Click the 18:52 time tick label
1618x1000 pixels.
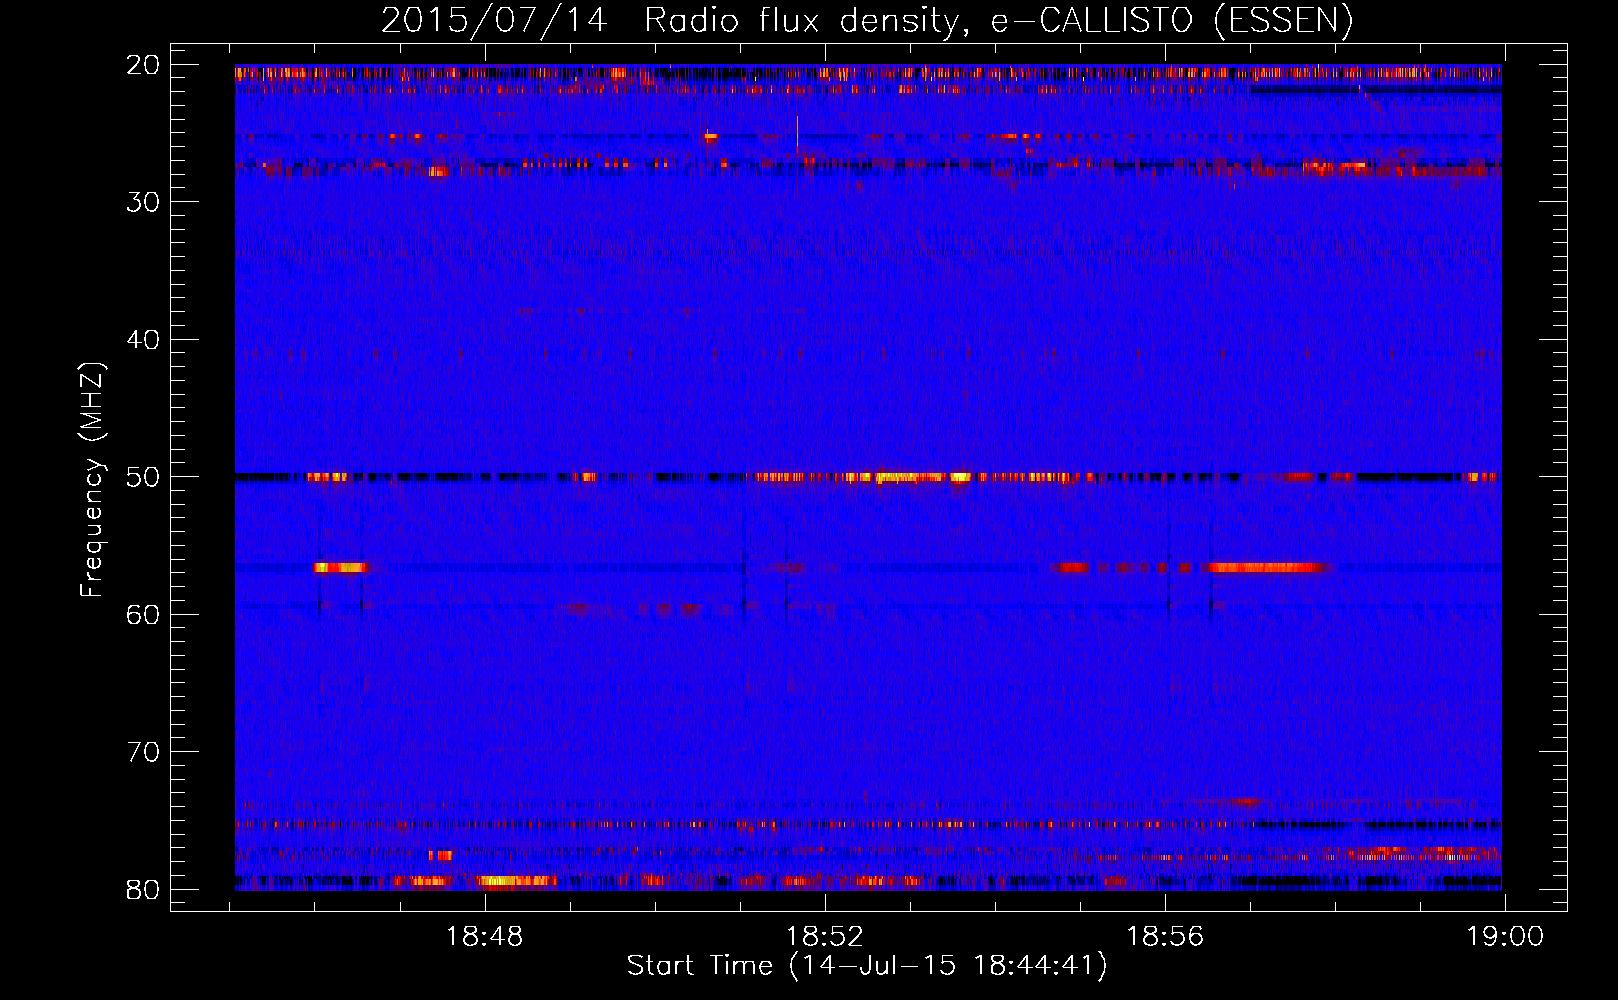(825, 937)
